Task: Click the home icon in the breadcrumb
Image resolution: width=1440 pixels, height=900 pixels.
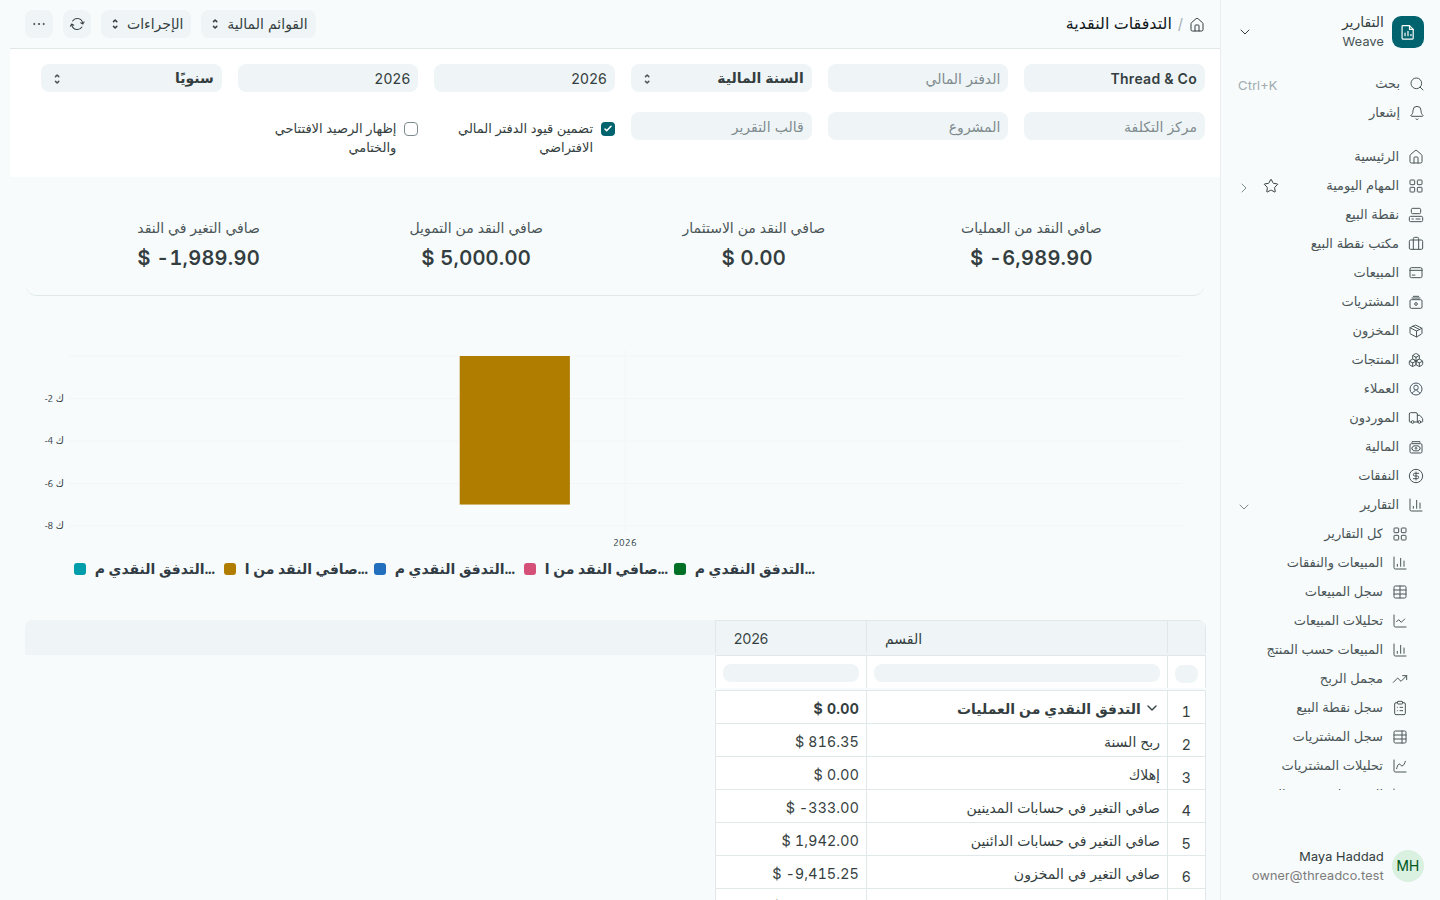Action: click(1197, 24)
